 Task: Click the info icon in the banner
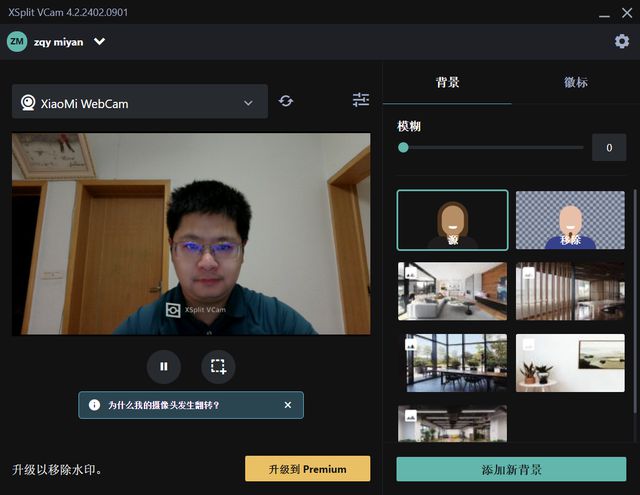(94, 405)
